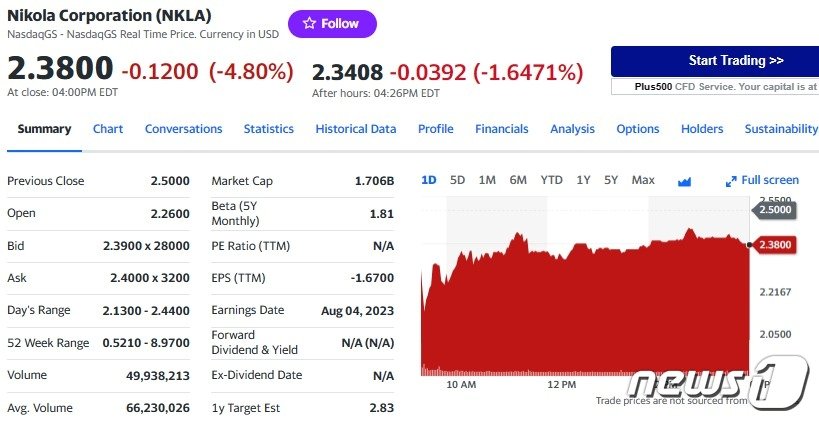Click the red intraday price chart
This screenshot has width=819, height=422.
[x=585, y=310]
